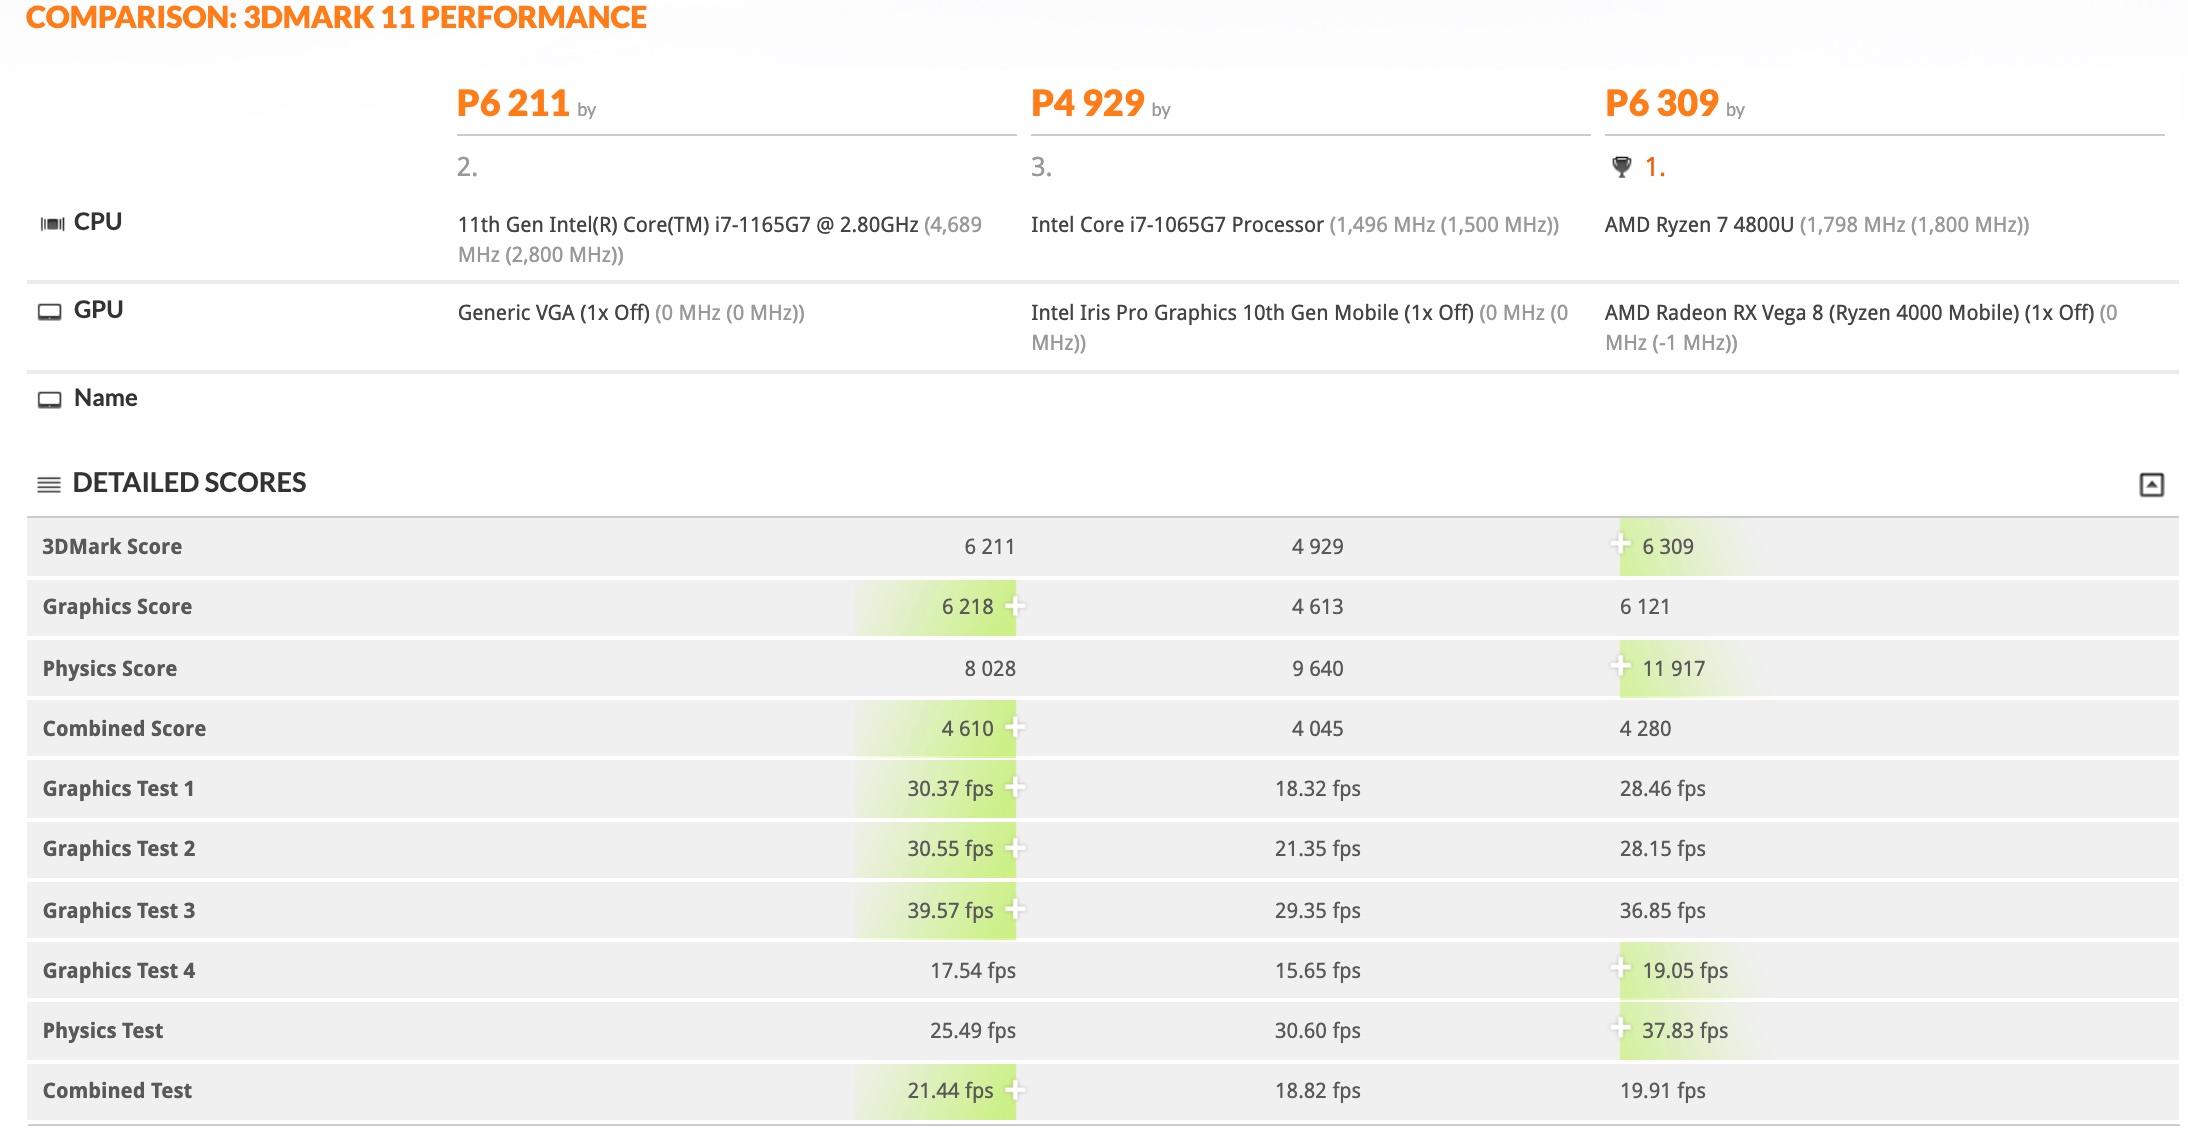Click the CPU chip icon
Image resolution: width=2188 pixels, height=1129 pixels.
tap(52, 223)
